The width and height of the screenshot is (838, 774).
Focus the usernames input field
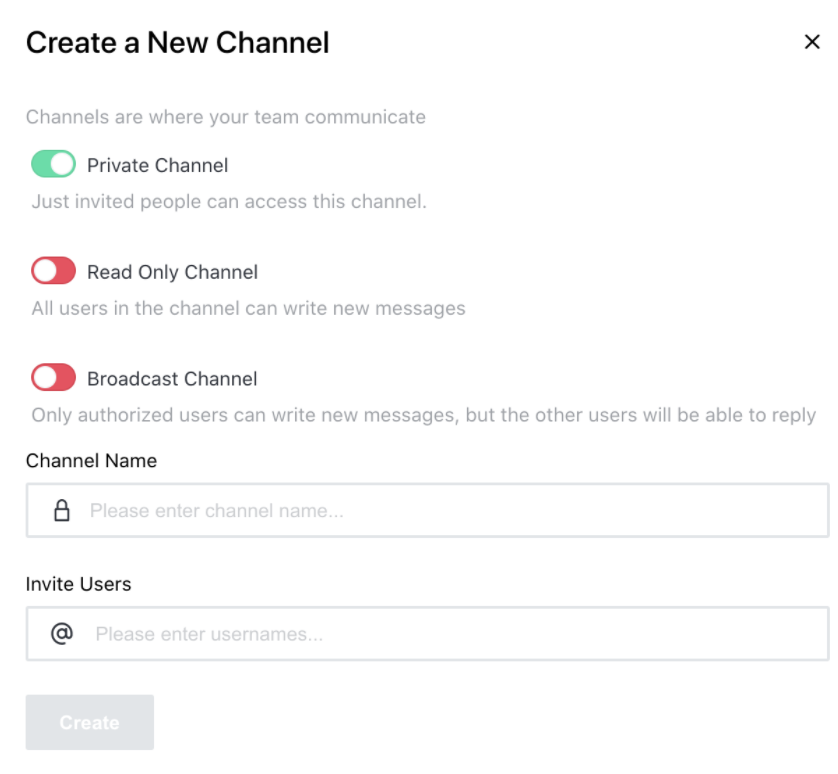tap(450, 634)
